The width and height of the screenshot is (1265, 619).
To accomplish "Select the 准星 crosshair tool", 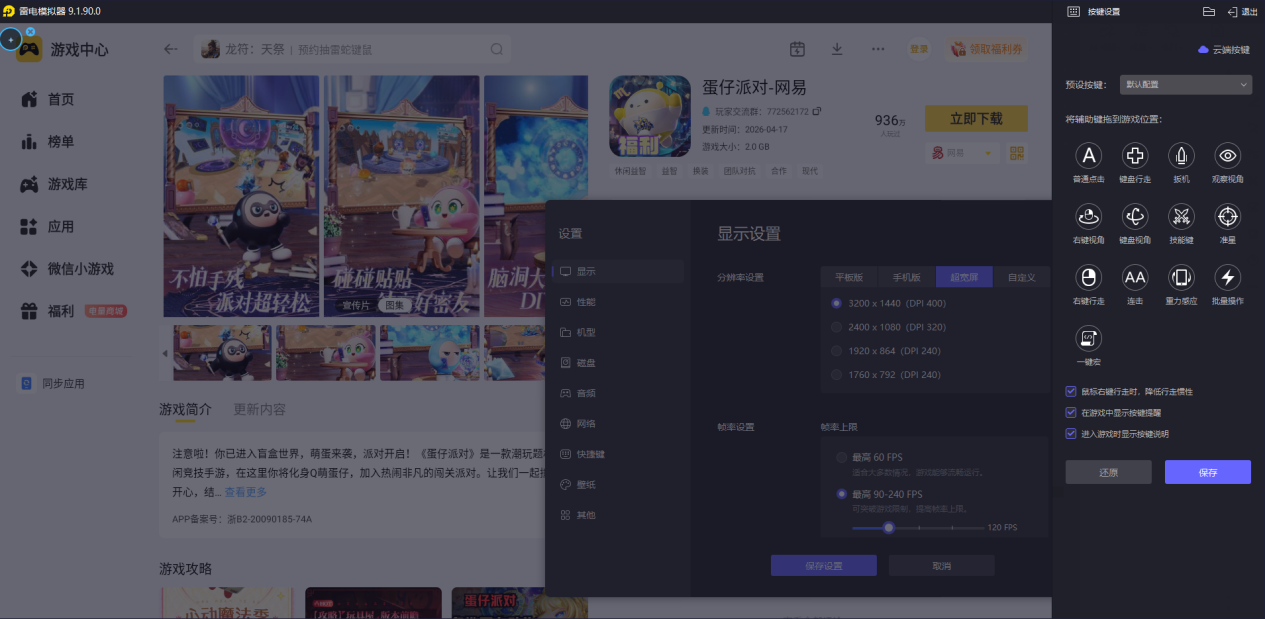I will pyautogui.click(x=1228, y=216).
